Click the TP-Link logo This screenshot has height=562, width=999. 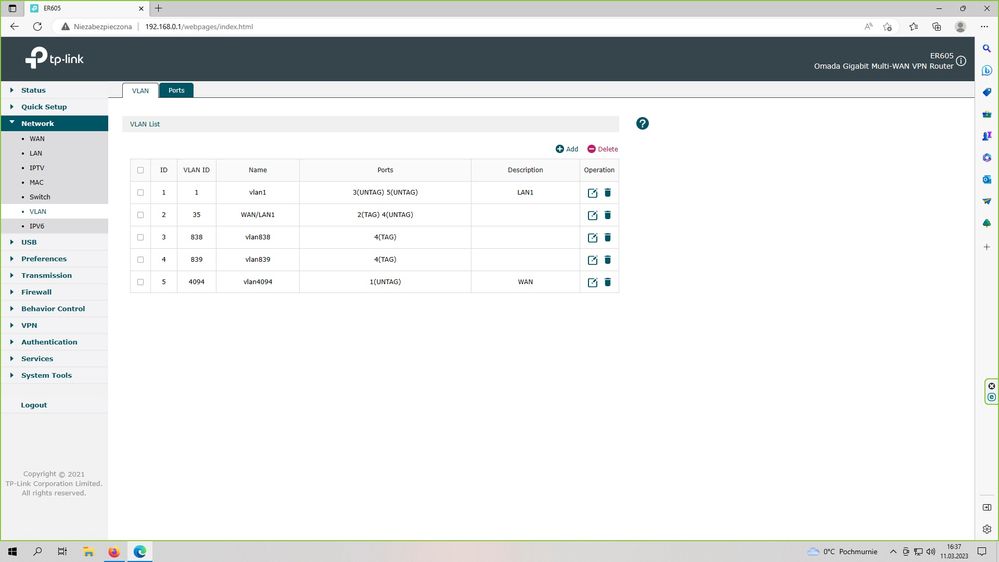(x=55, y=59)
